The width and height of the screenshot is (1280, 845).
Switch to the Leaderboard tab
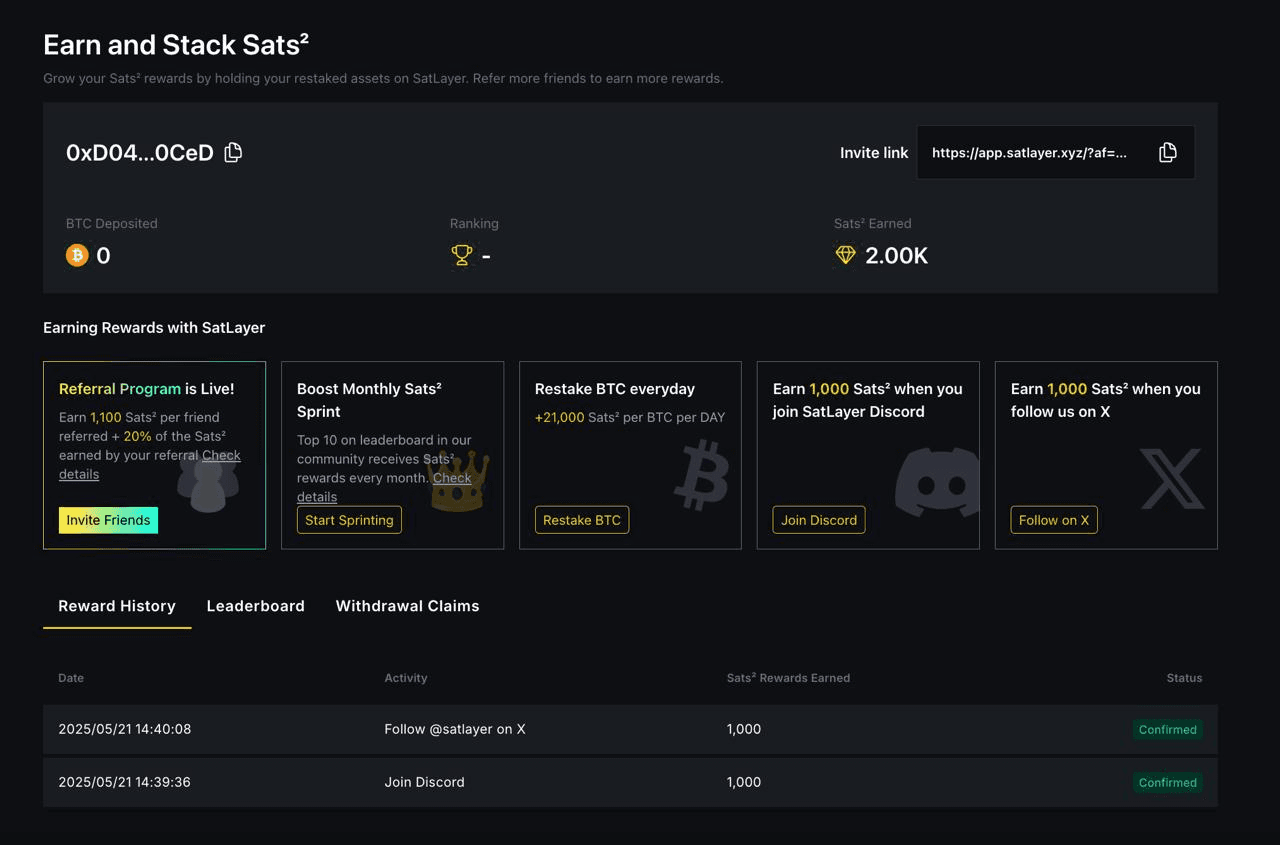point(255,606)
